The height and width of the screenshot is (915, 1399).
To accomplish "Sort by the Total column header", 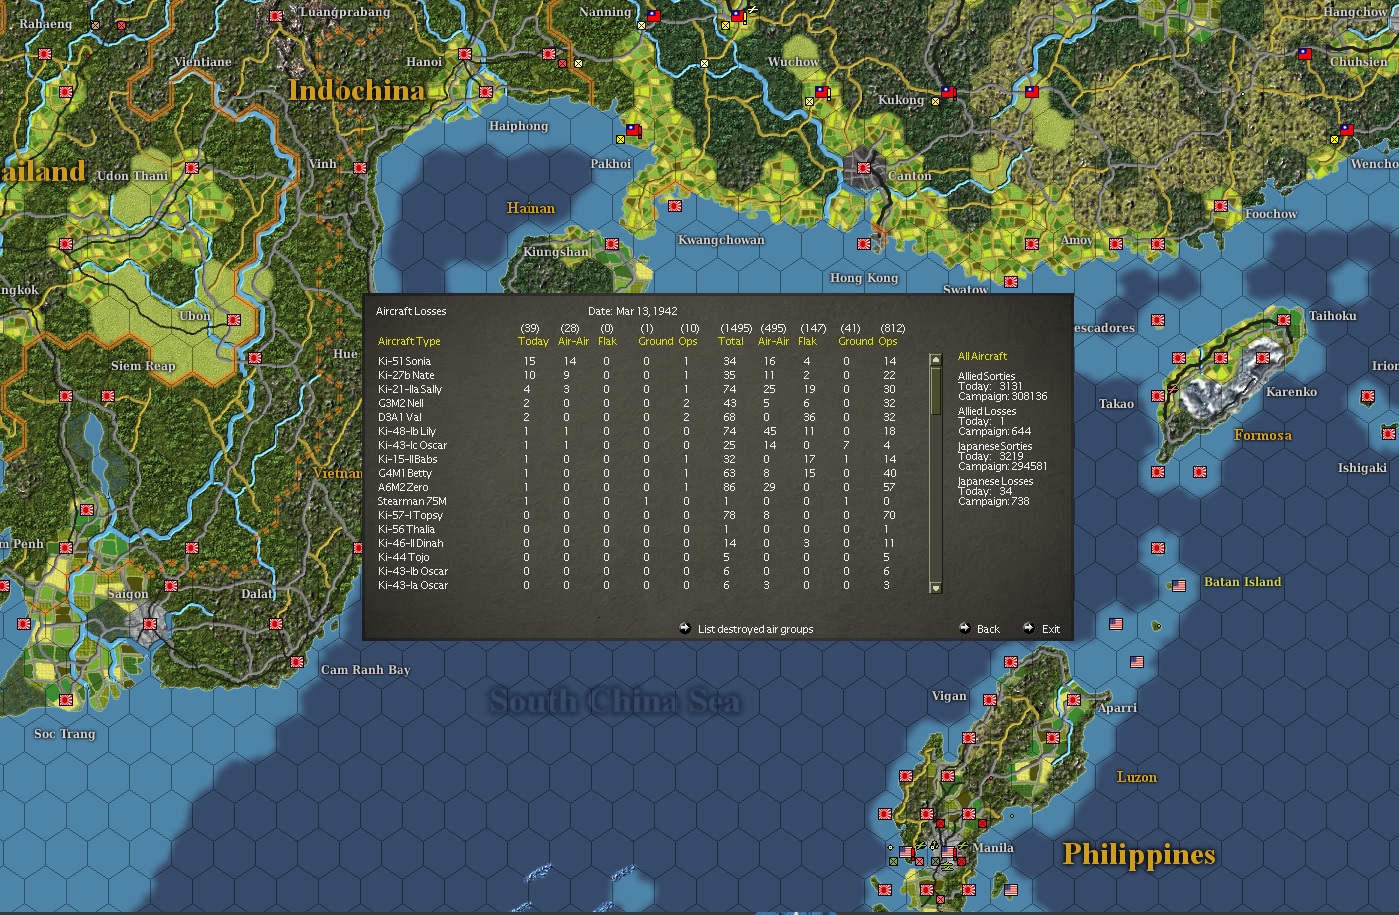I will [x=731, y=341].
